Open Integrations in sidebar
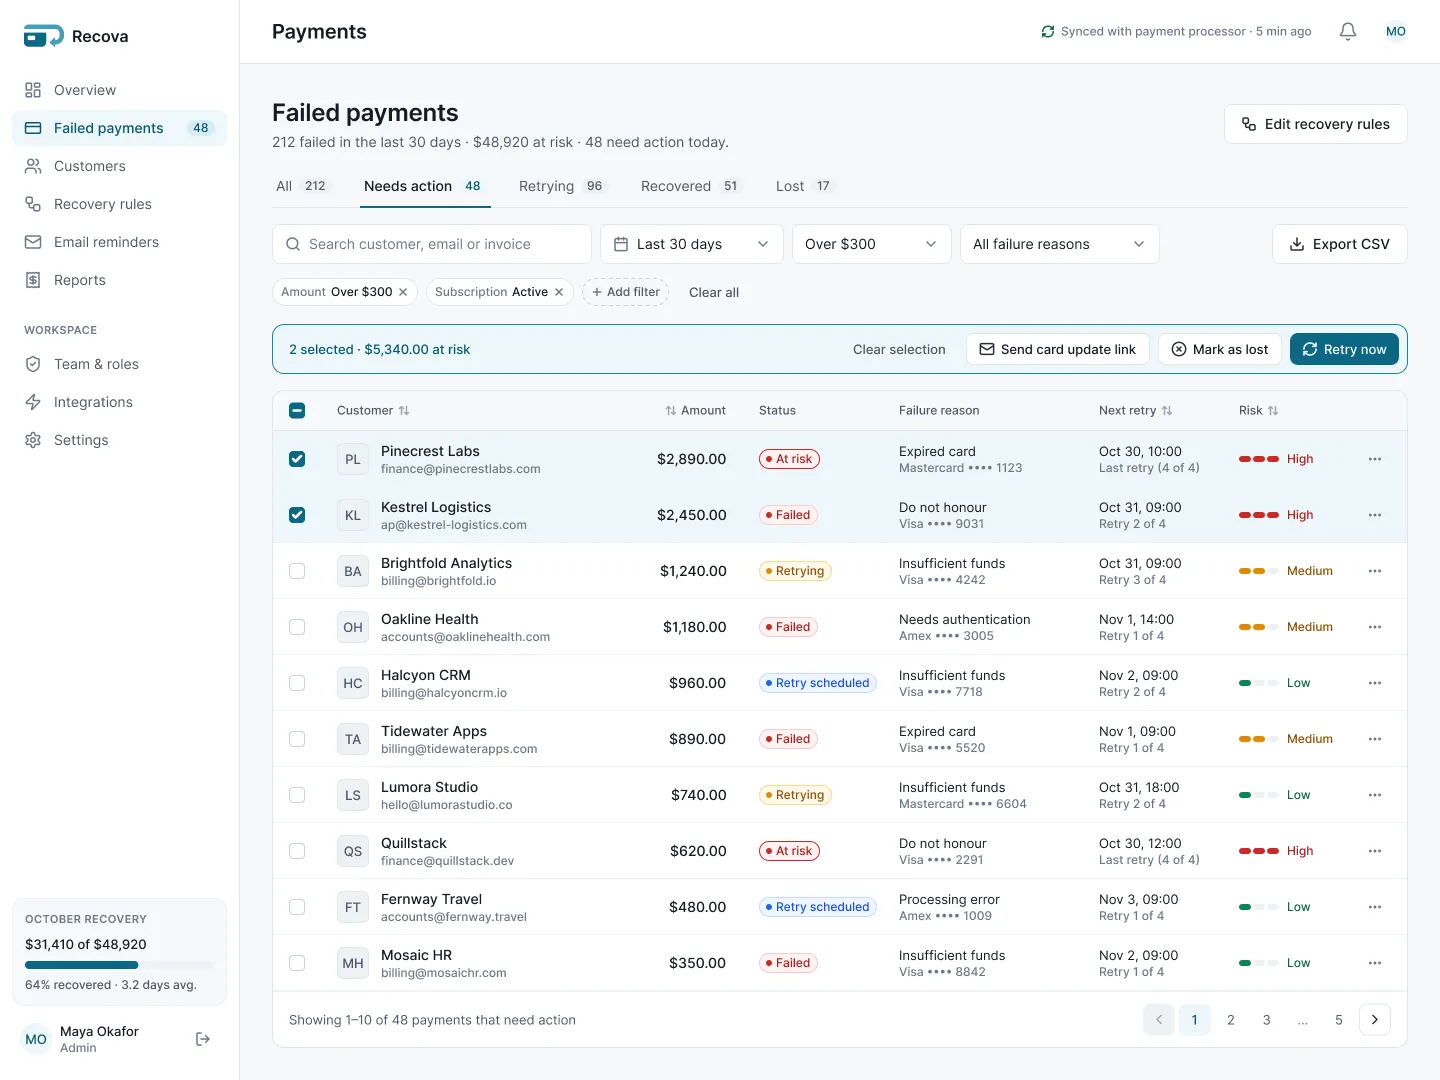This screenshot has height=1080, width=1440. point(120,402)
